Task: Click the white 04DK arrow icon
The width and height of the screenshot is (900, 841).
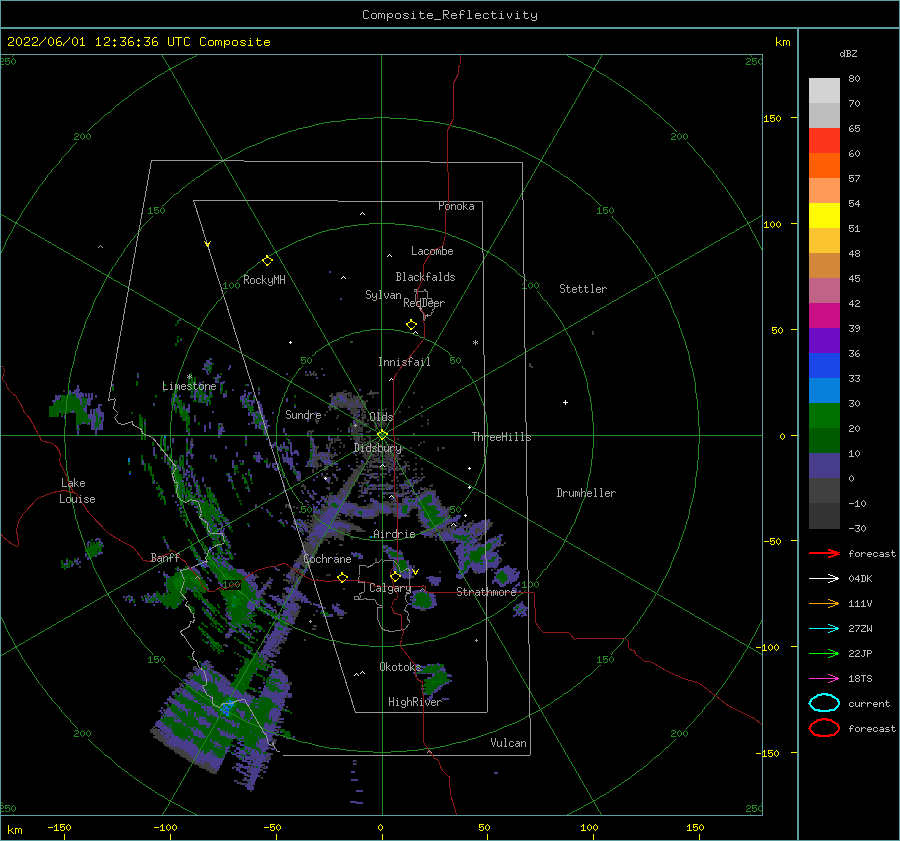Action: tap(824, 578)
